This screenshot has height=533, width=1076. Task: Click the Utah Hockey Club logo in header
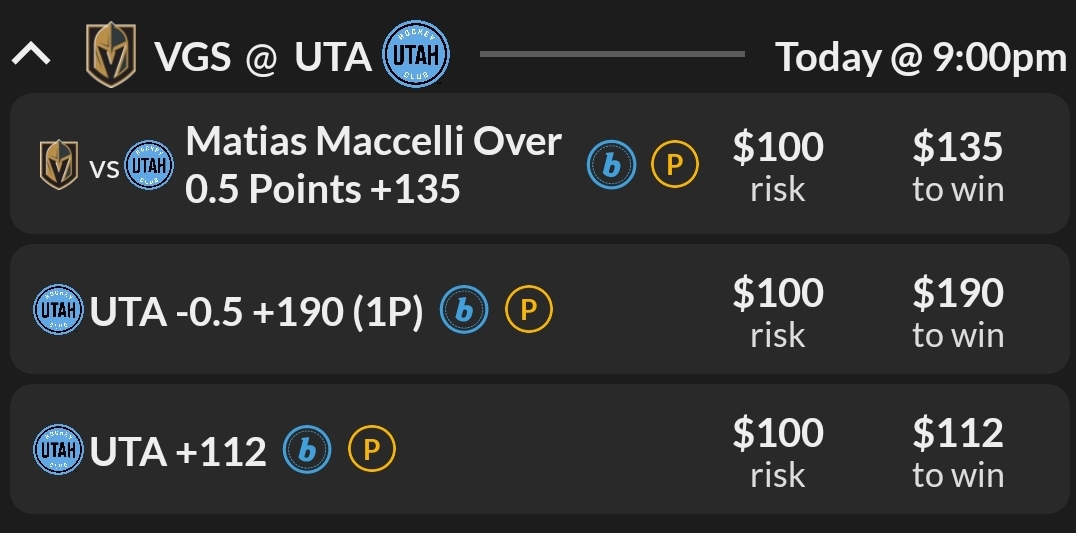point(415,54)
